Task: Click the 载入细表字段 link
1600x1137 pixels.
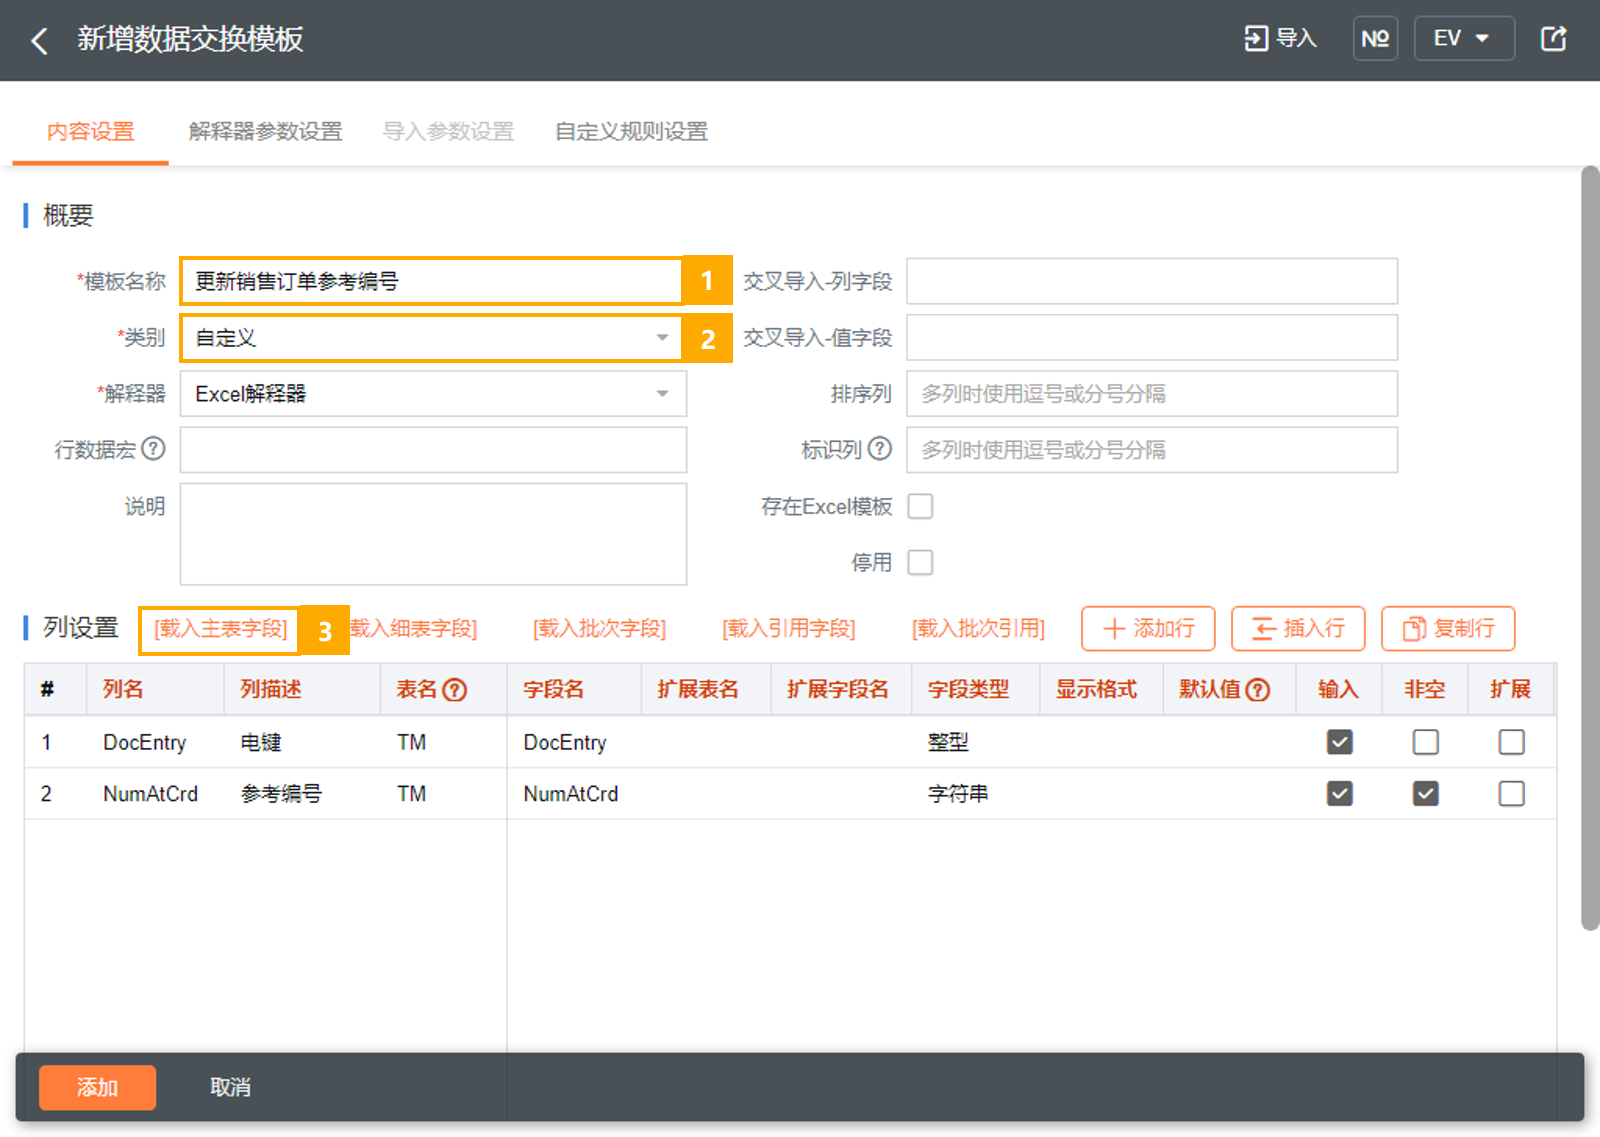Action: [413, 629]
